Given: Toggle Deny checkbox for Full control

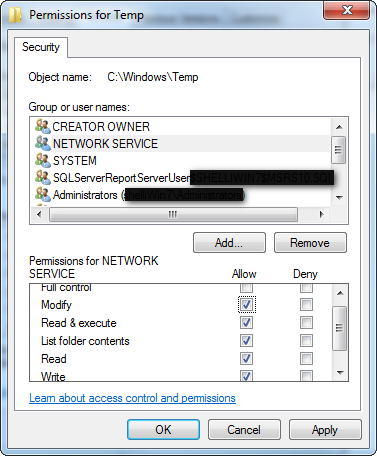Looking at the screenshot, I should pyautogui.click(x=306, y=287).
